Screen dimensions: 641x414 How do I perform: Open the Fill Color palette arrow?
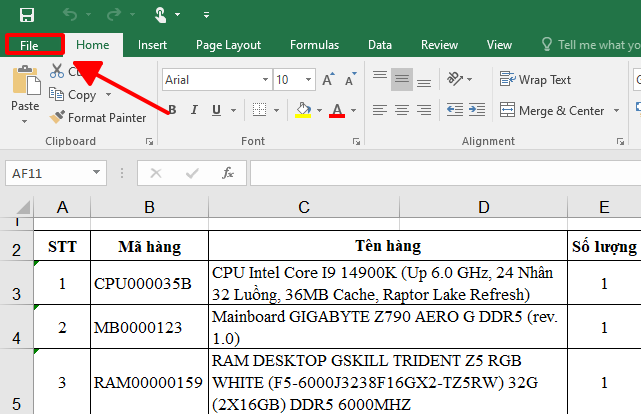[x=320, y=110]
